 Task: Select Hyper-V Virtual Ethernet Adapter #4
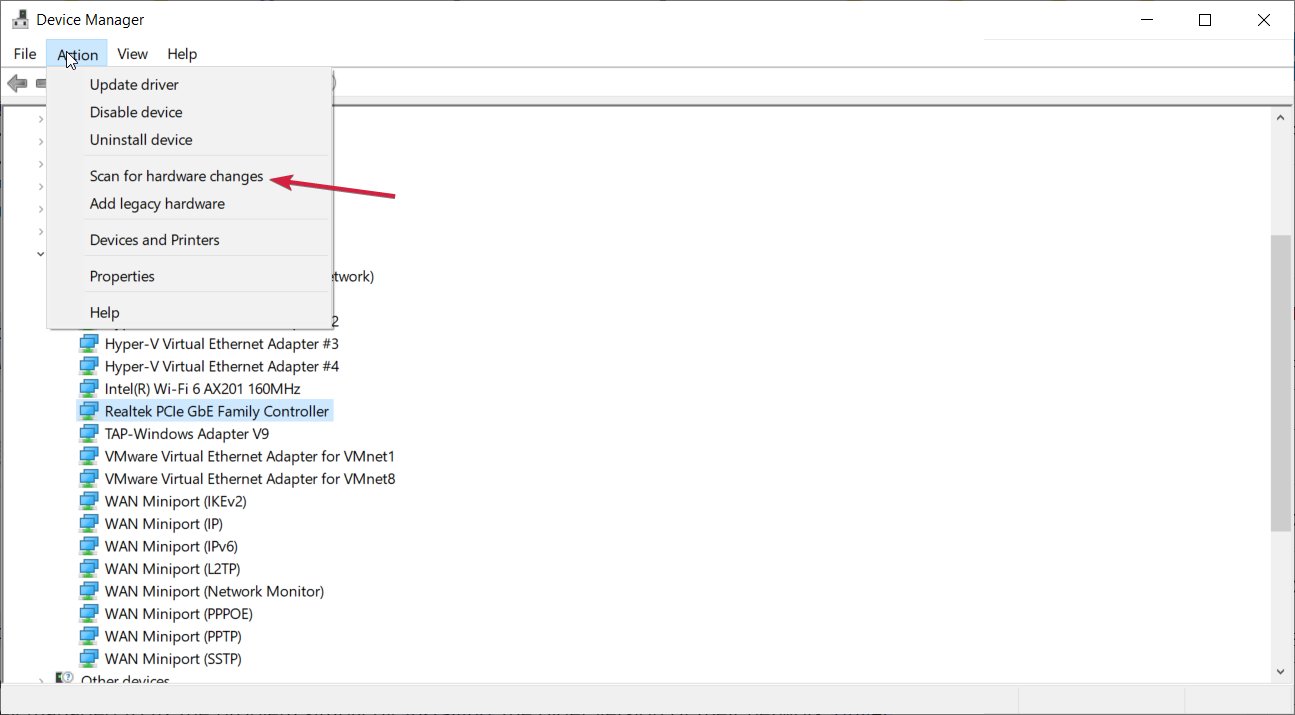tap(222, 366)
